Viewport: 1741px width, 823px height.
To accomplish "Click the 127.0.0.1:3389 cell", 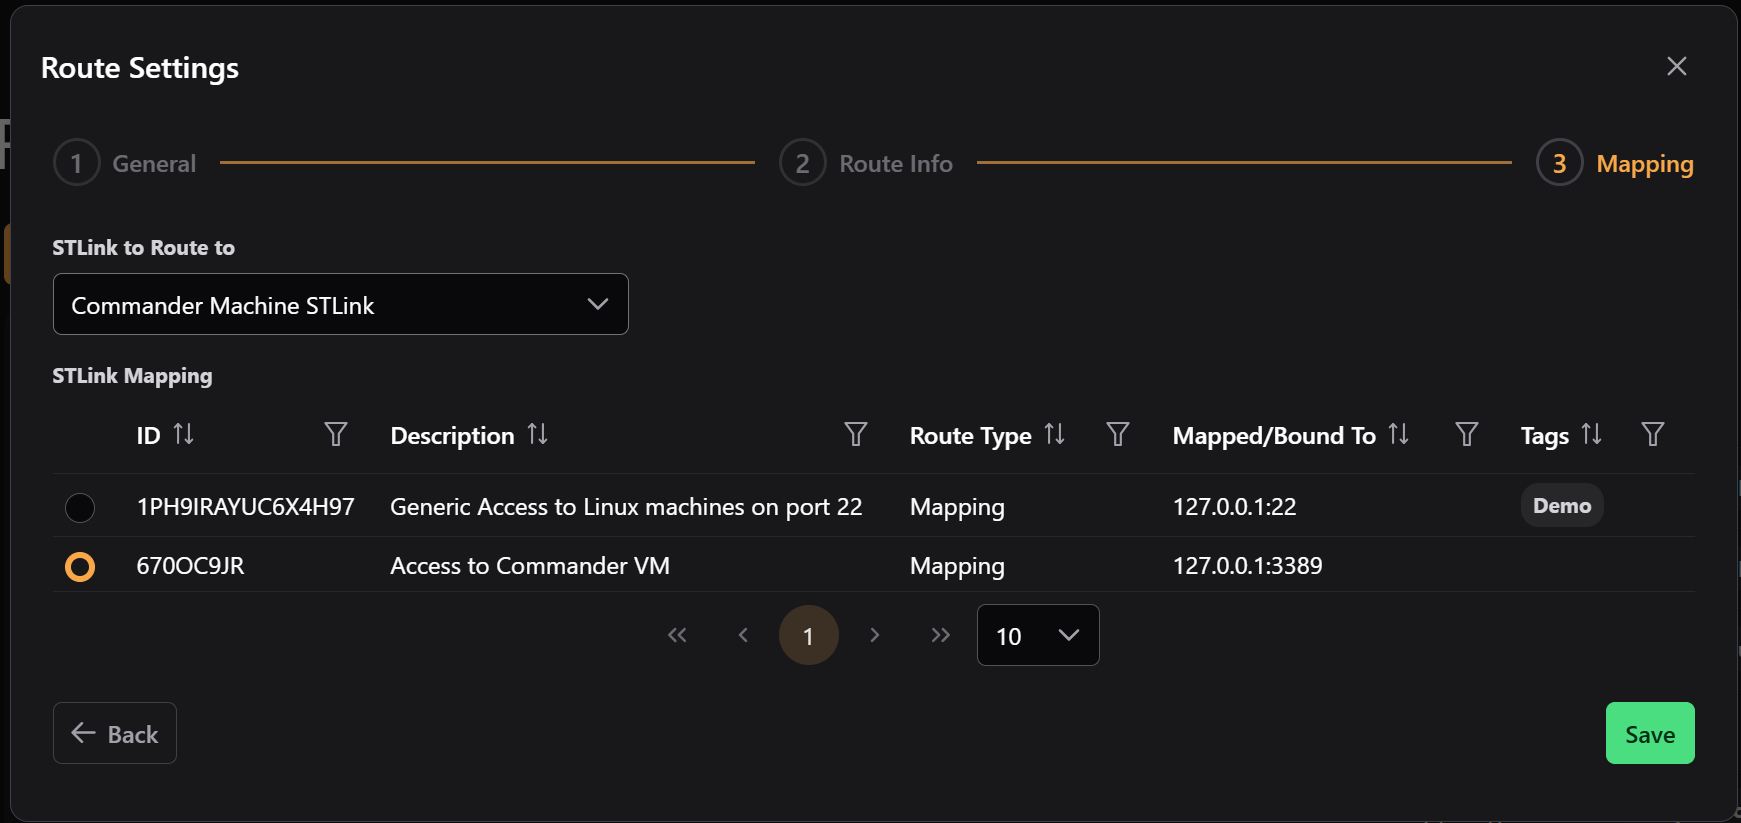I will coord(1248,566).
